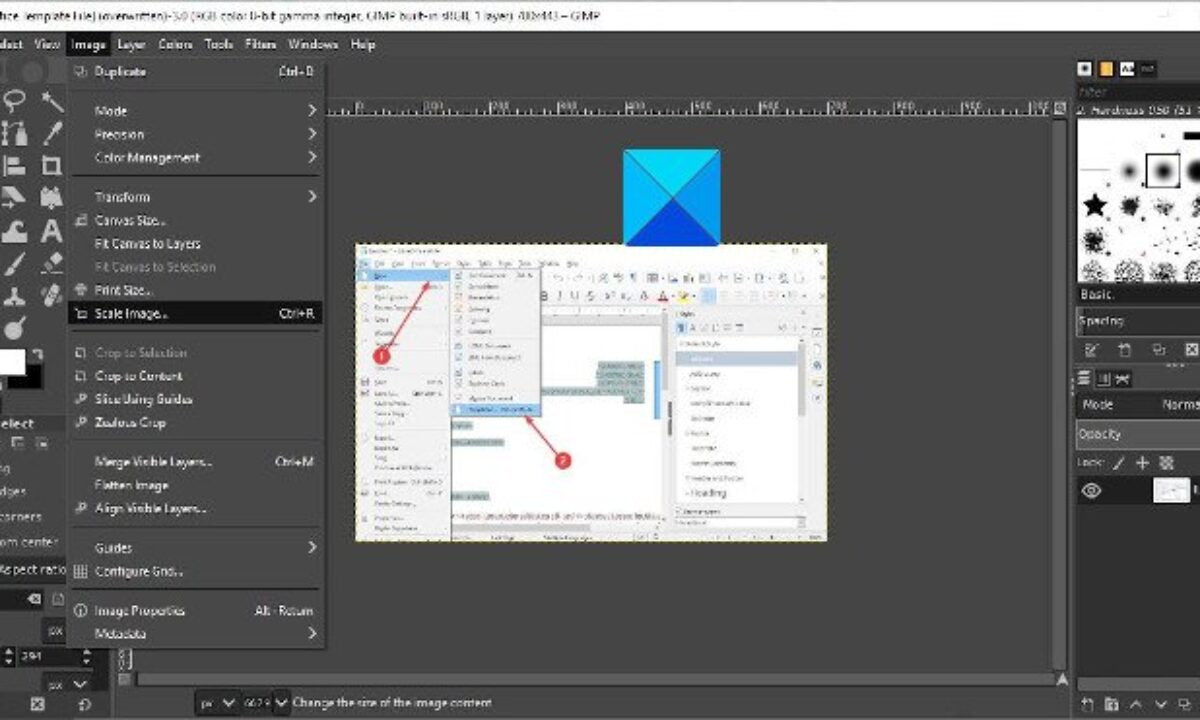Open the Windows menu in menu bar
1200x720 pixels.
(x=313, y=45)
